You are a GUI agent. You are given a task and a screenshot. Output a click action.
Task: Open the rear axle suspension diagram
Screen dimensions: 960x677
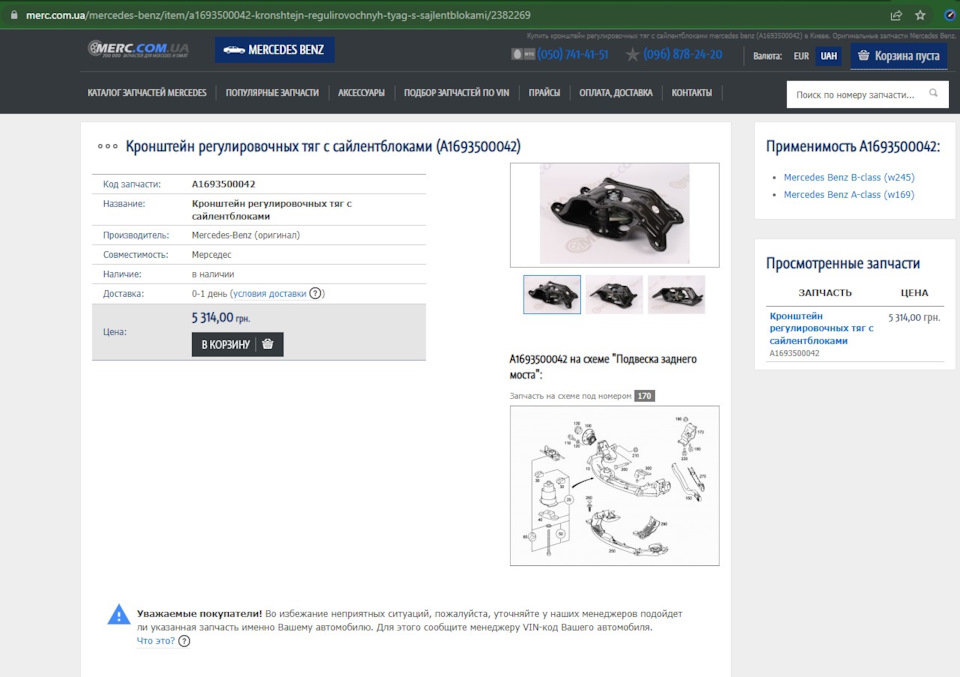(x=614, y=485)
